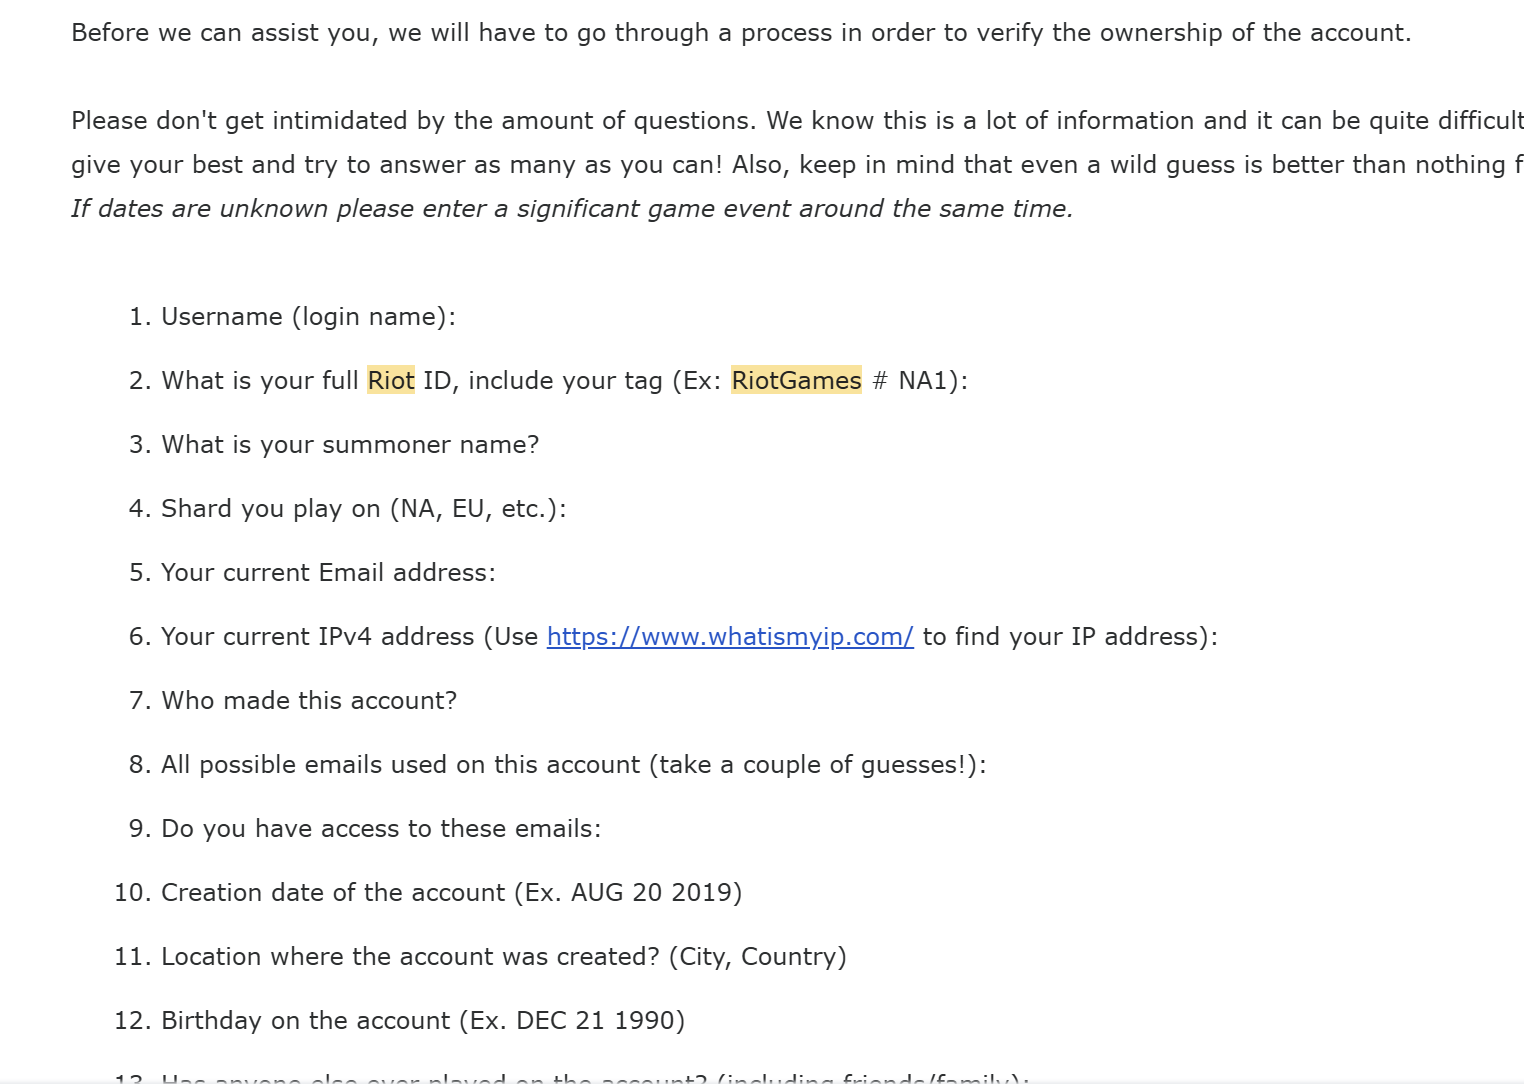
Task: Click the verify ownership intro sentence
Action: [740, 33]
